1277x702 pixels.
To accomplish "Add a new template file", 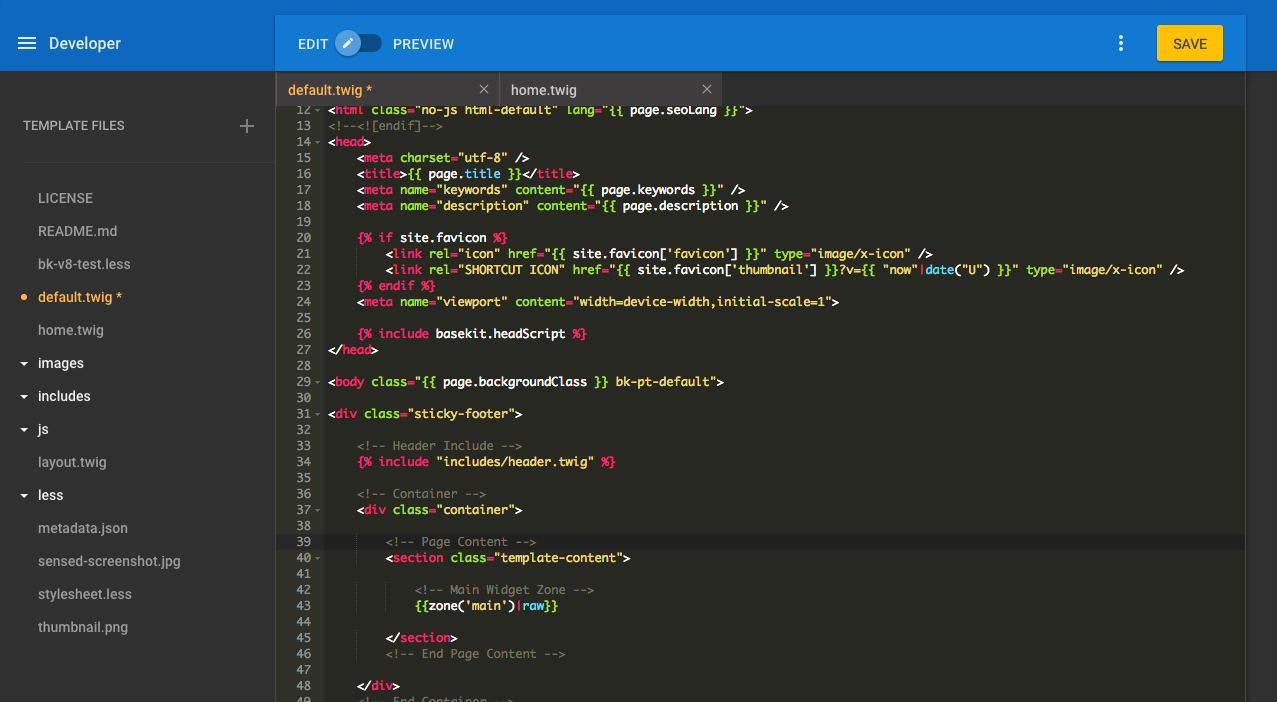I will tap(247, 126).
